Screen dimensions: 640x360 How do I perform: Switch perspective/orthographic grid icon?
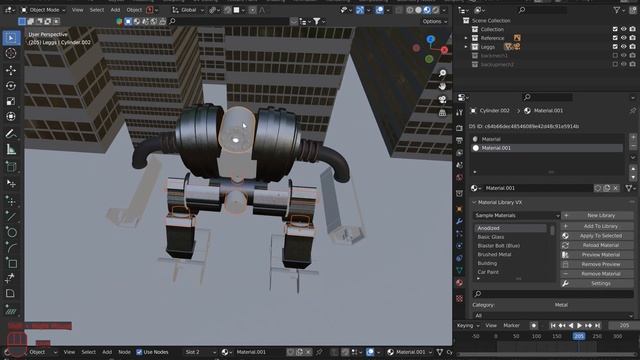tap(442, 112)
